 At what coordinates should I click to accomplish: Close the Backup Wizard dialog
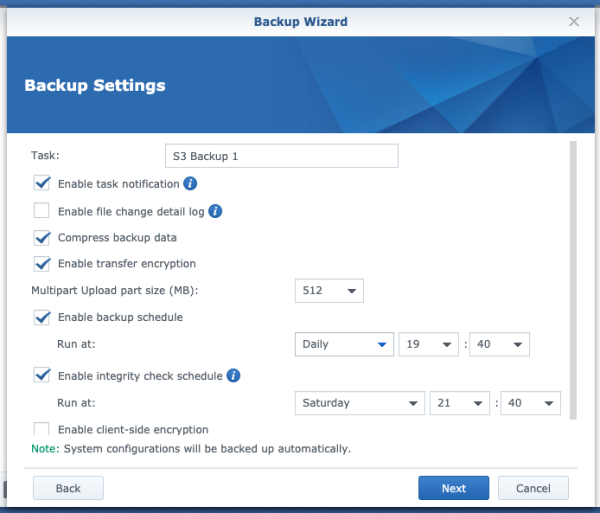(574, 21)
